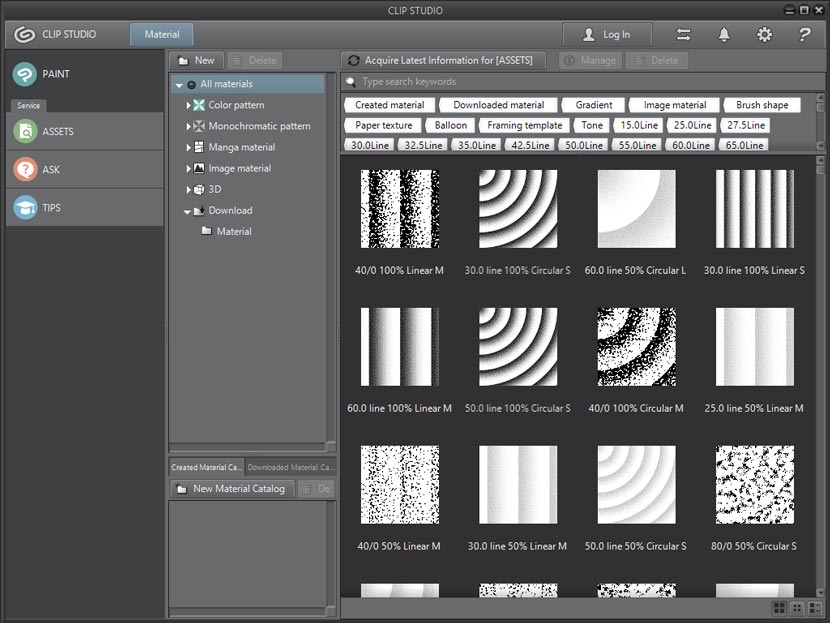Open the Downloaded Material Catalog tab
830x623 pixels.
[x=290, y=467]
